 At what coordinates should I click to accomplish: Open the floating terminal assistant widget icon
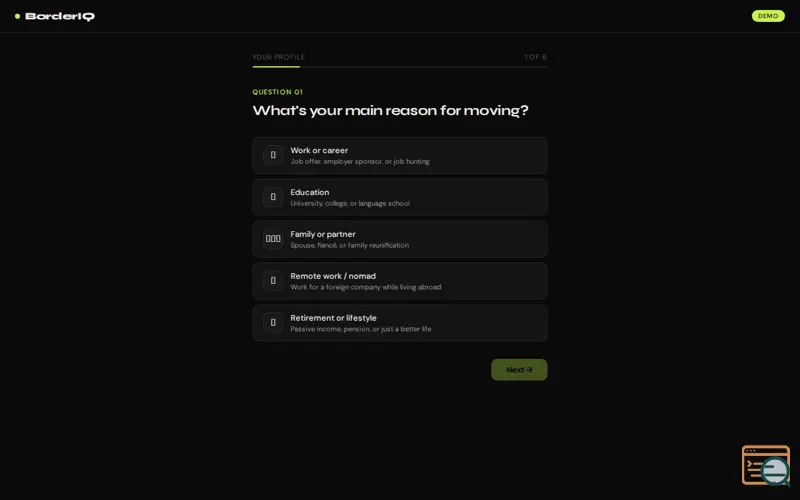point(766,465)
